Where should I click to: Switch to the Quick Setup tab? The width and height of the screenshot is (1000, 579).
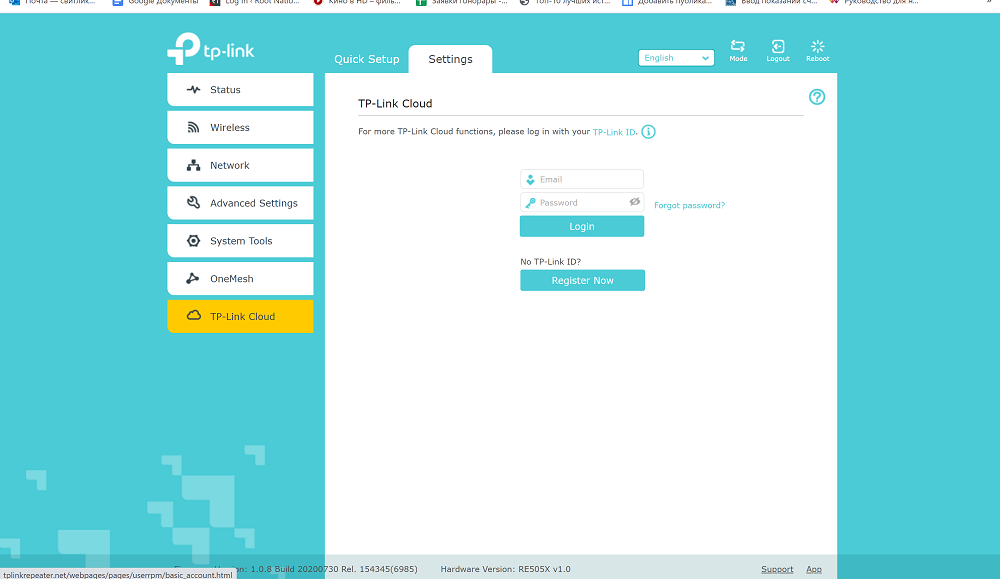tap(367, 59)
